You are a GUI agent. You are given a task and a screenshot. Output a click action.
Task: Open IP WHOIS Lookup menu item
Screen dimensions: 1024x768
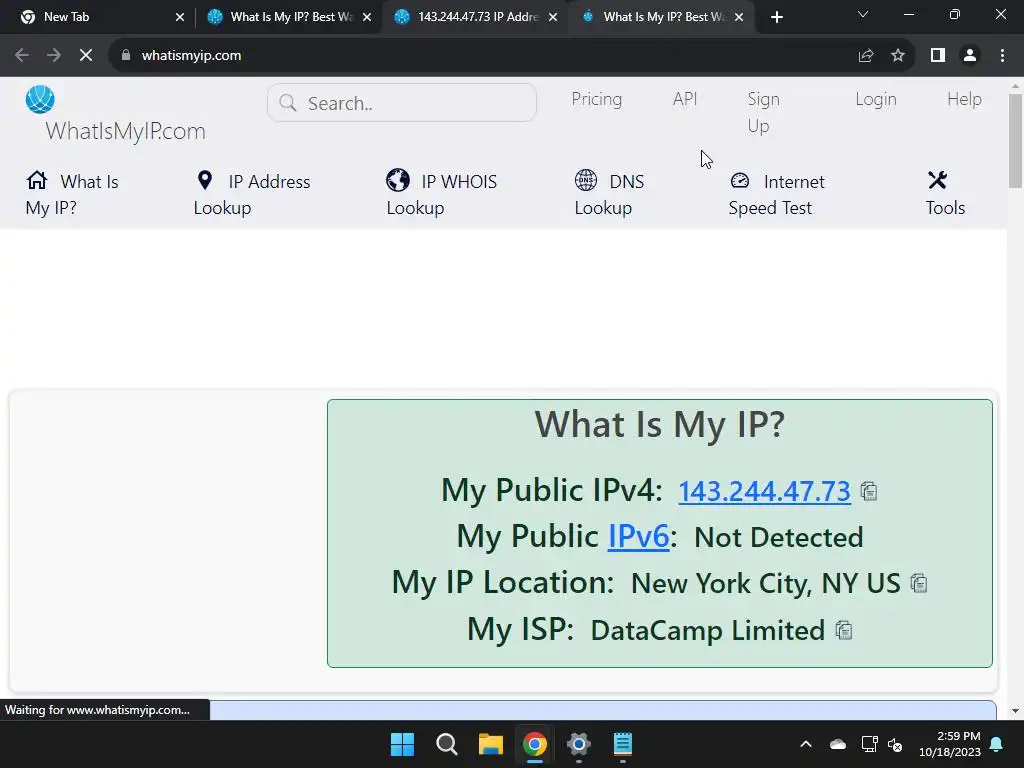coord(441,194)
